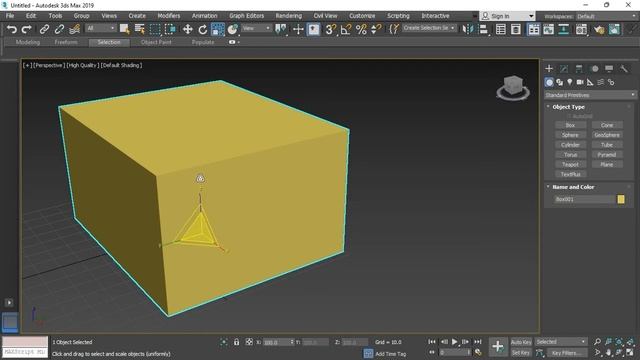
Task: Click the Bind to Space Warp icon
Action: pos(74,29)
